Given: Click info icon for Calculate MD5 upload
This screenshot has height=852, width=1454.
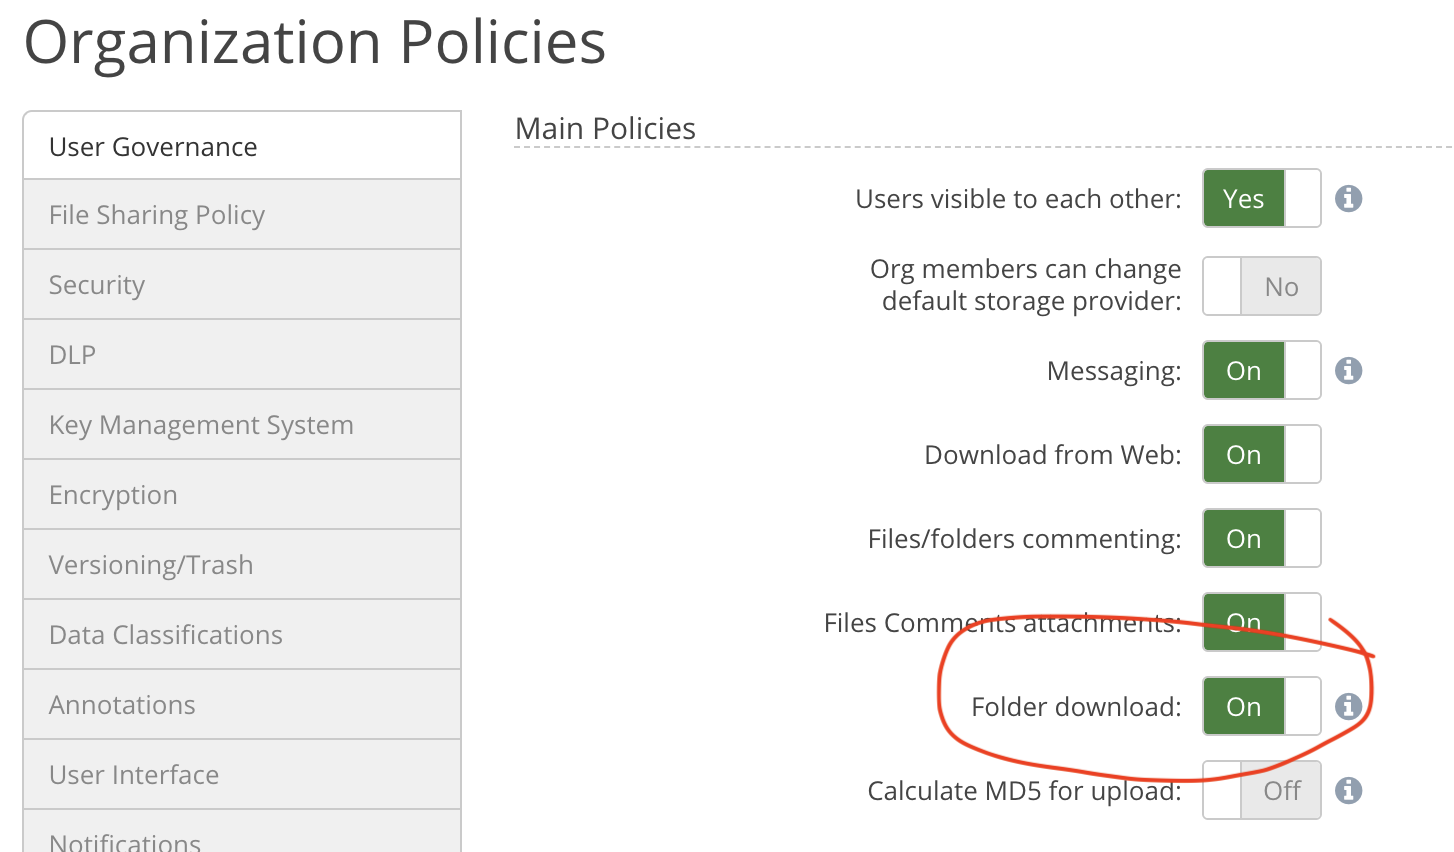Looking at the screenshot, I should click(x=1348, y=791).
